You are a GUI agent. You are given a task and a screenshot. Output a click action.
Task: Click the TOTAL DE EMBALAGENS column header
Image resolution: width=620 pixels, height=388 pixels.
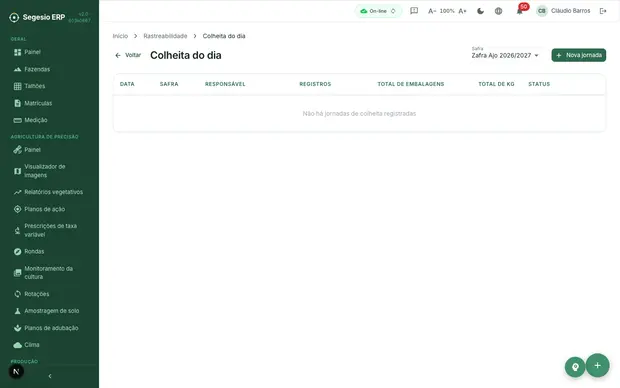(411, 84)
